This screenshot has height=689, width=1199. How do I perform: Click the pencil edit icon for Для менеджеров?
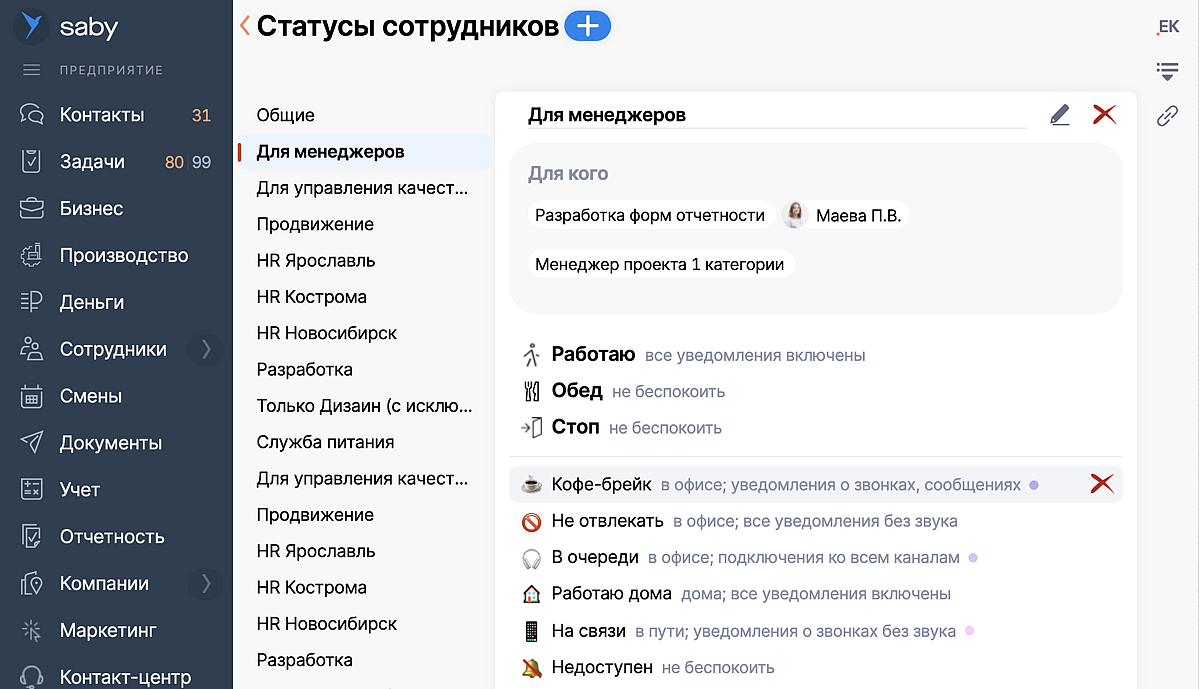(x=1060, y=115)
